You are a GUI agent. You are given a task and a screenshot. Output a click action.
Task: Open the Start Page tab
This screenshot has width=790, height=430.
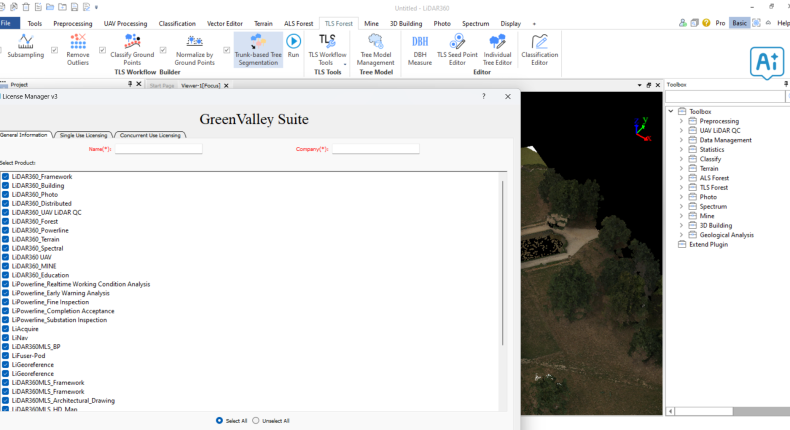[162, 86]
